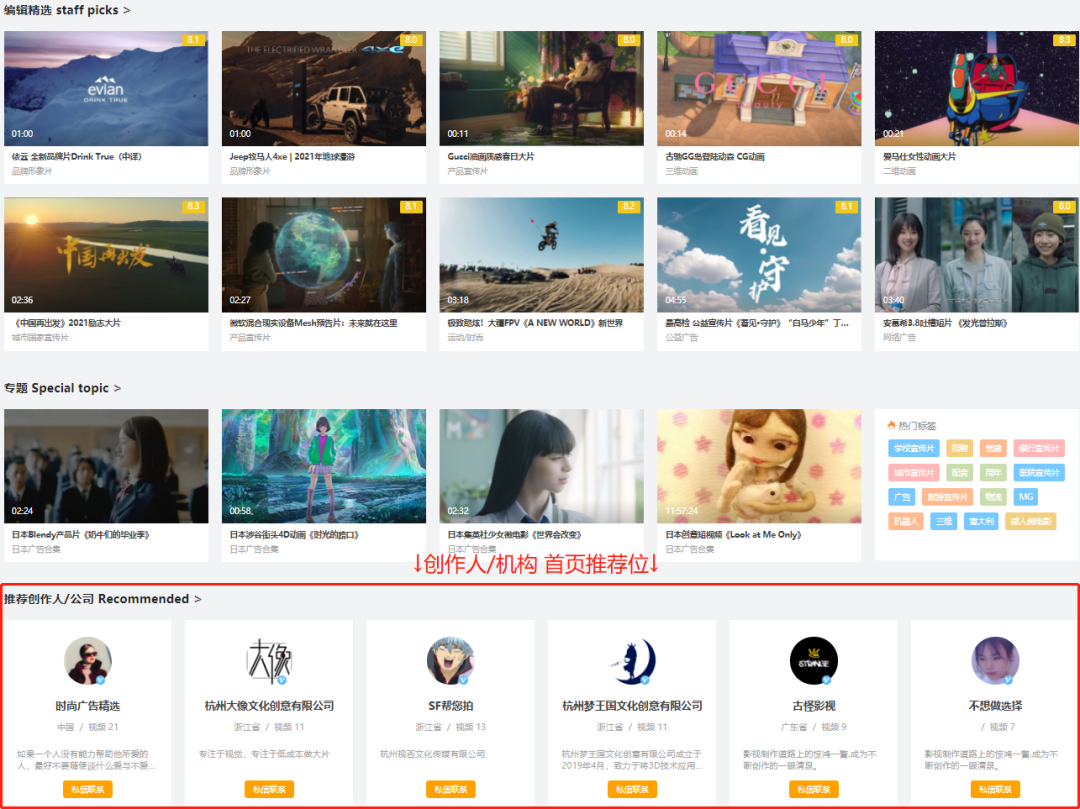Click the 不想做选择 creator avatar

(995, 661)
